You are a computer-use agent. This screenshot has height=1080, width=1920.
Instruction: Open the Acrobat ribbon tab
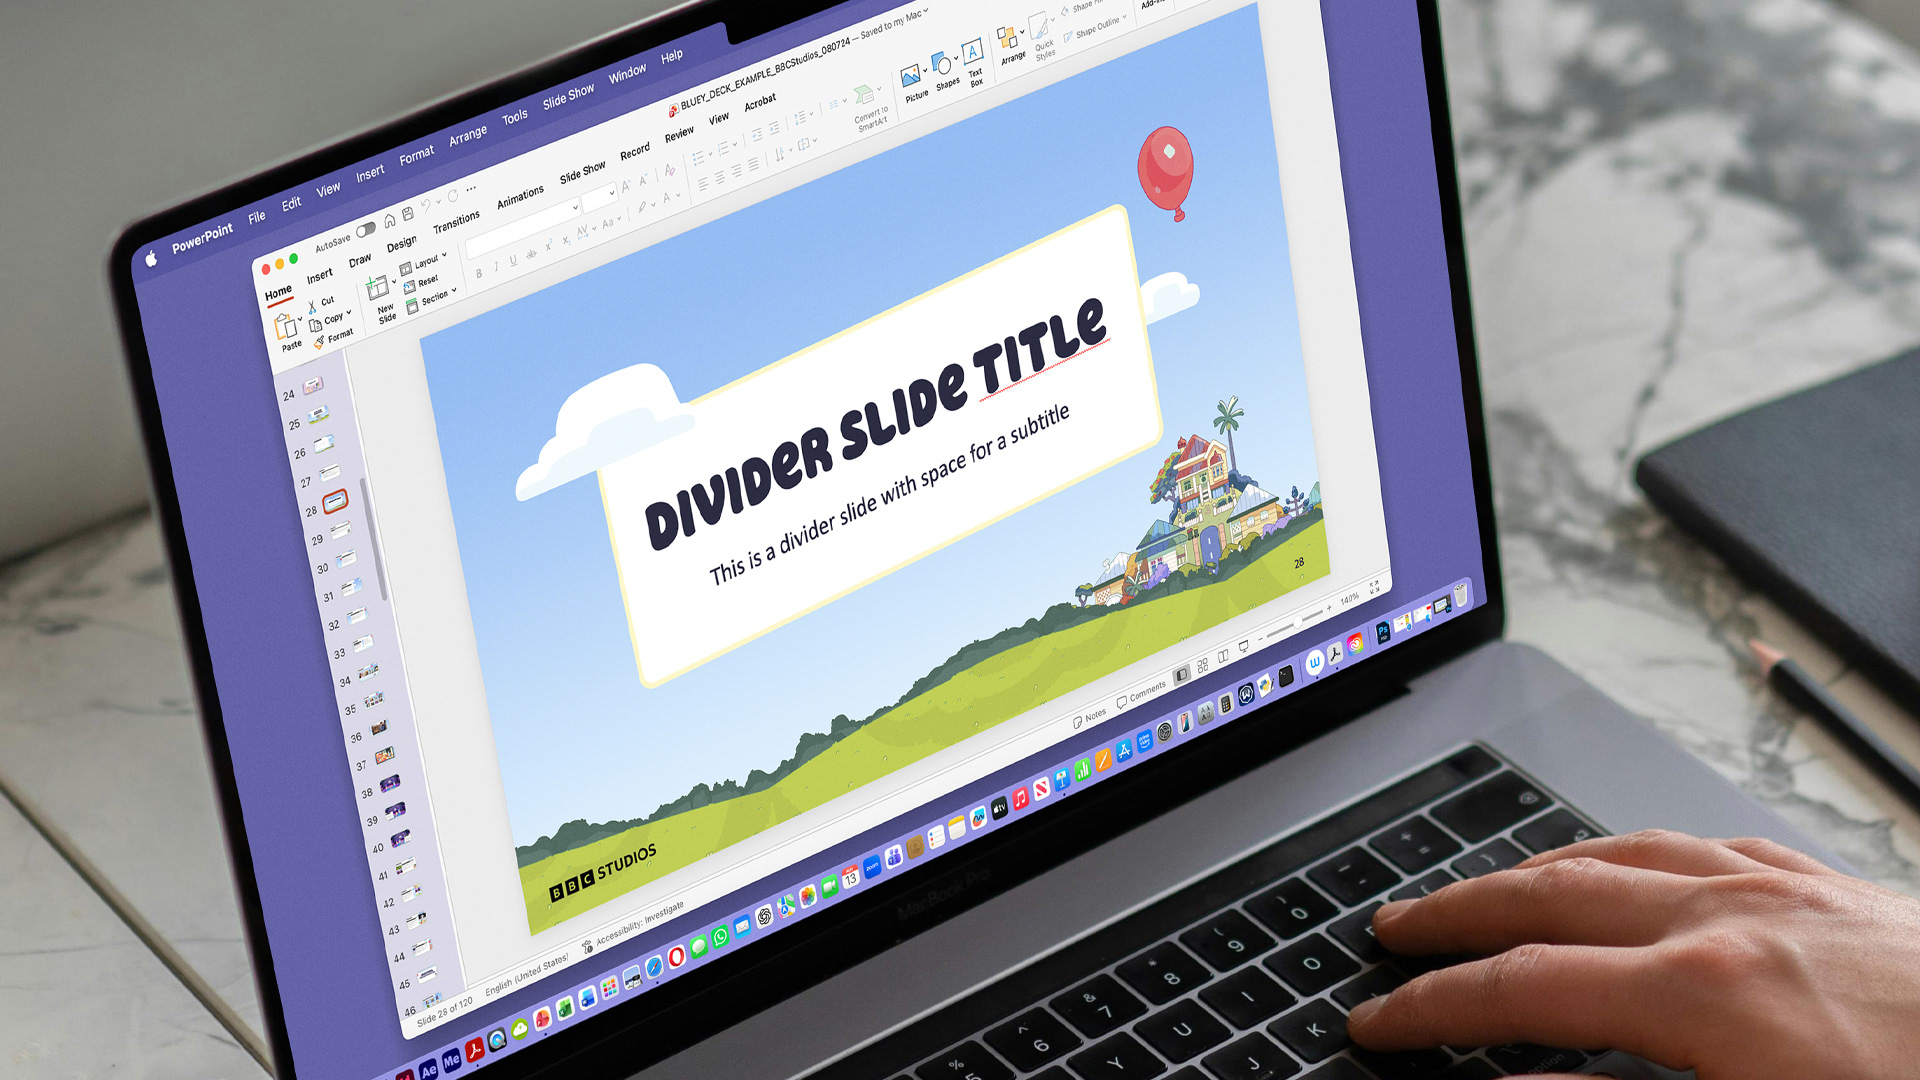pyautogui.click(x=760, y=101)
